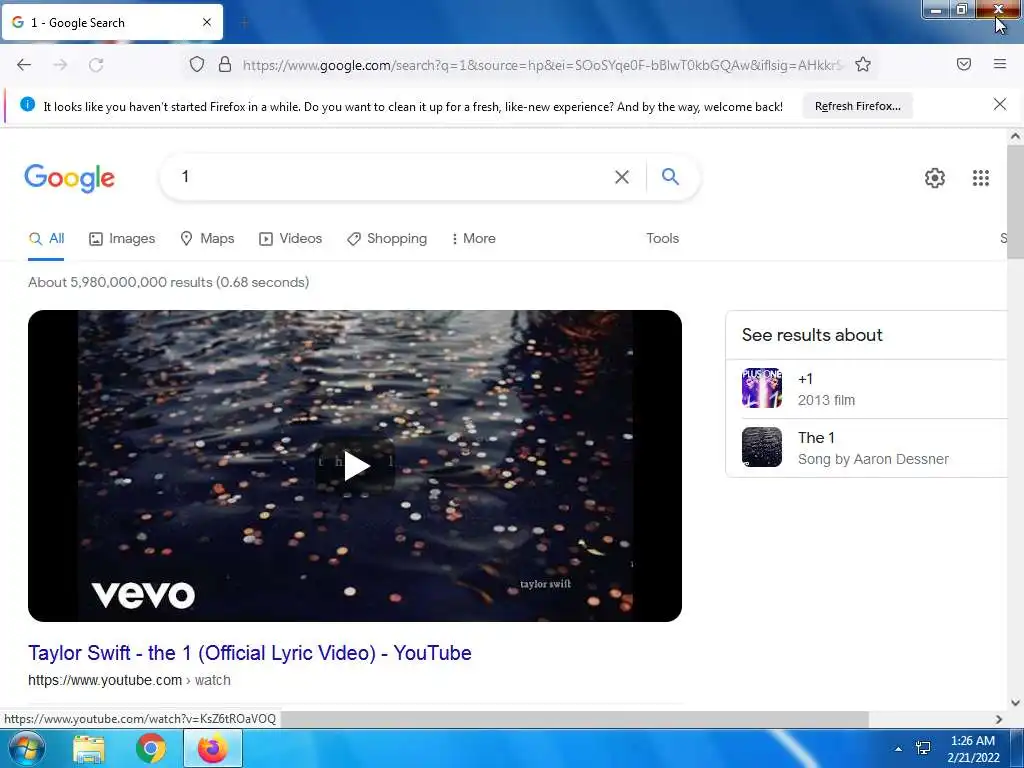1024x768 pixels.
Task: Click the 'See results about' heading
Action: tap(812, 334)
